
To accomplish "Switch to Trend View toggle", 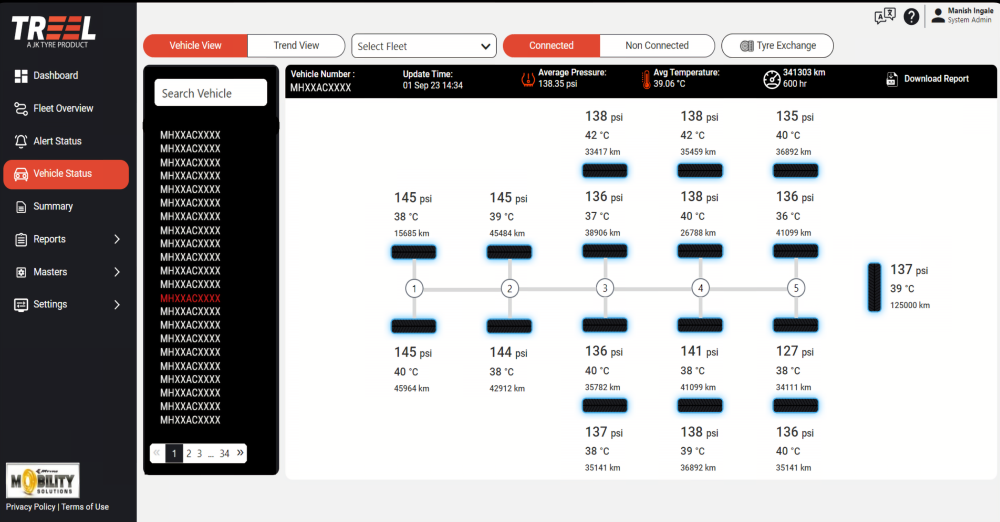I will 296,46.
